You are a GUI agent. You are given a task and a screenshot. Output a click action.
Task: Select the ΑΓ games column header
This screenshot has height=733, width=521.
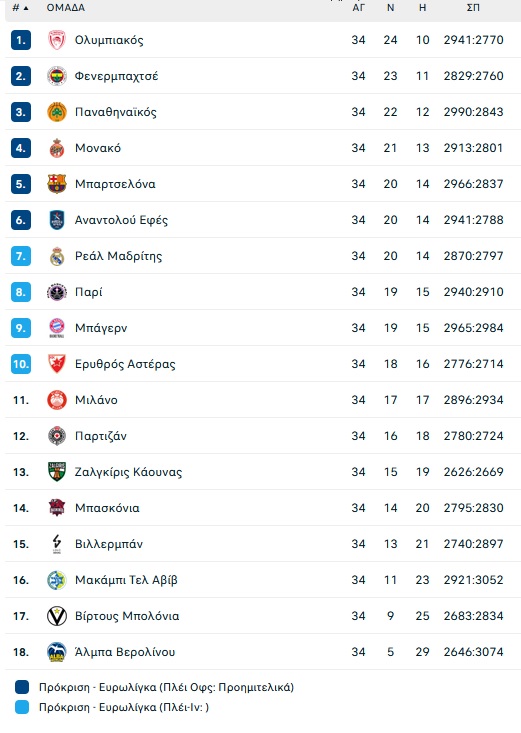click(x=358, y=7)
